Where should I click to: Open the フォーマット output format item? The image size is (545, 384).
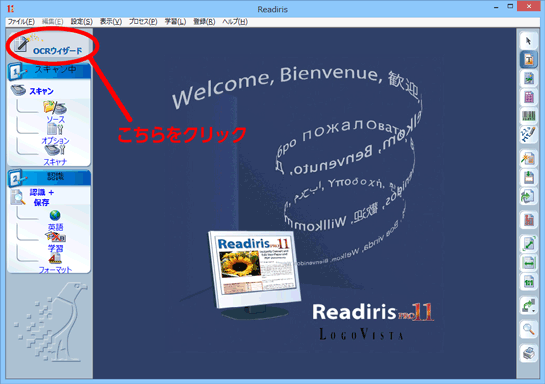(55, 263)
